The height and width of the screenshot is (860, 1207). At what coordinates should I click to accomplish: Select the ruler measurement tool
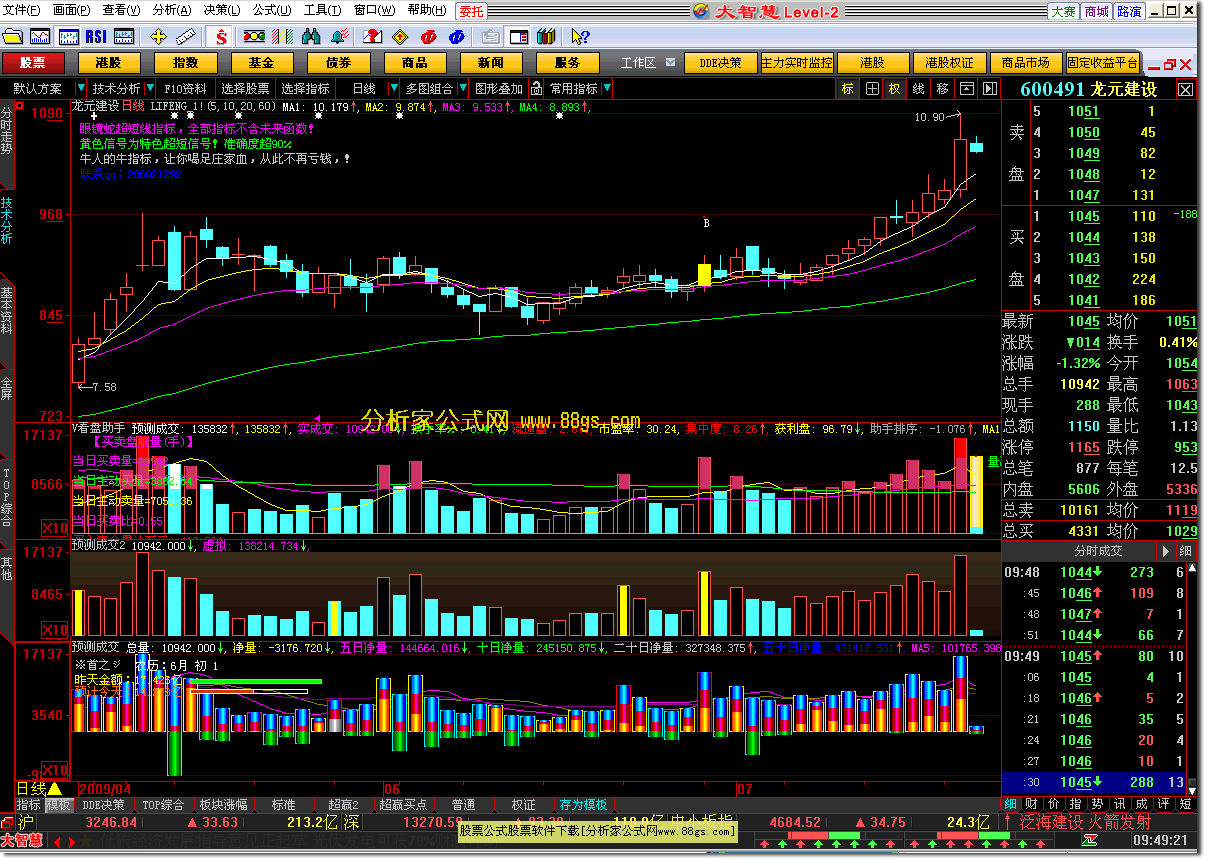pos(185,37)
